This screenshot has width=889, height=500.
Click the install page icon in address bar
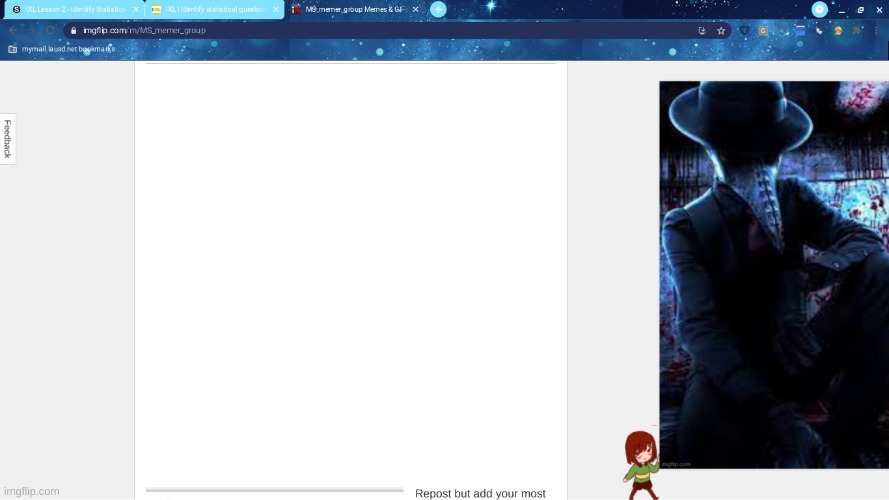pyautogui.click(x=702, y=31)
